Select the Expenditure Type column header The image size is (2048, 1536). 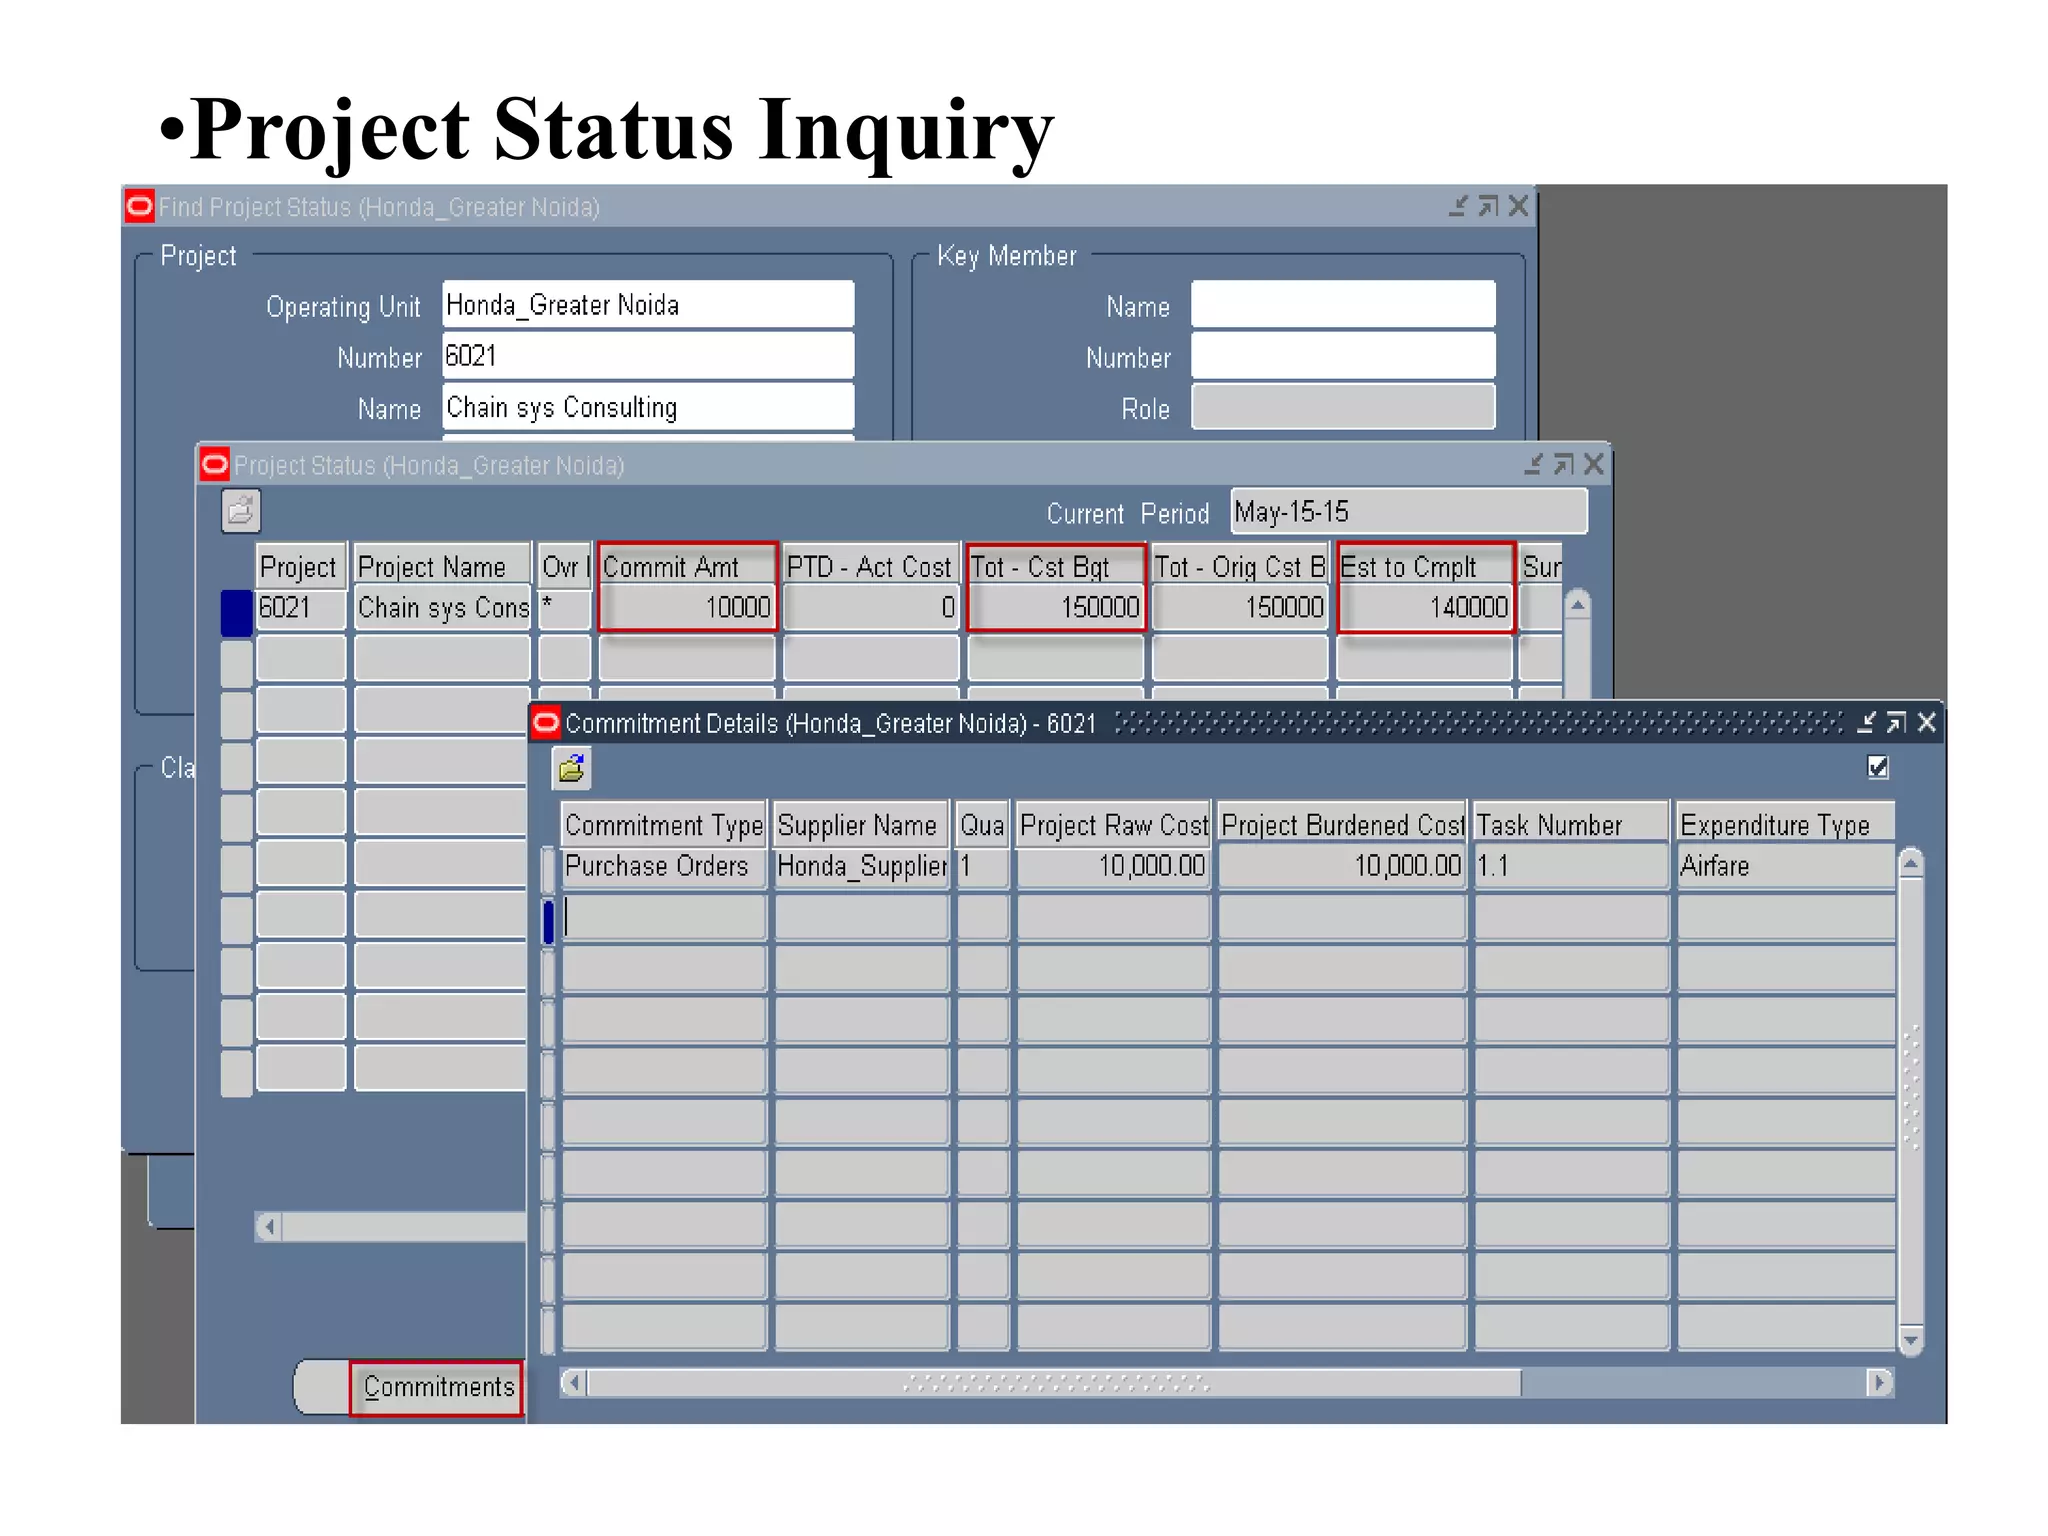click(1785, 825)
